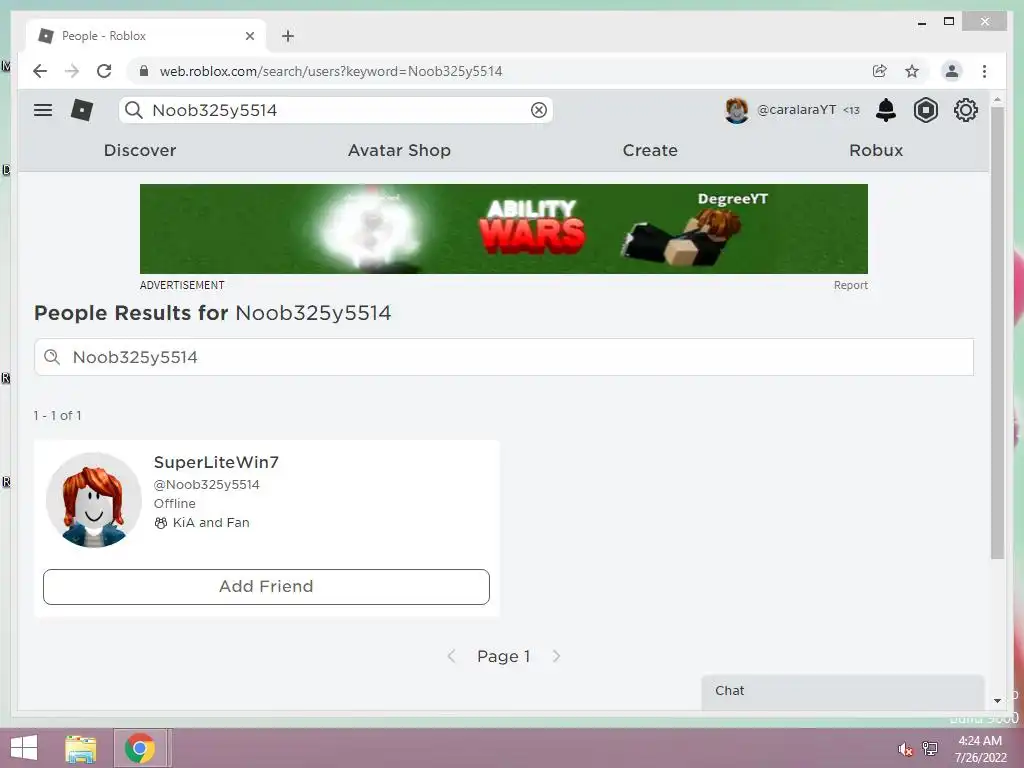Go back with browser back arrow
1024x768 pixels.
pyautogui.click(x=40, y=71)
